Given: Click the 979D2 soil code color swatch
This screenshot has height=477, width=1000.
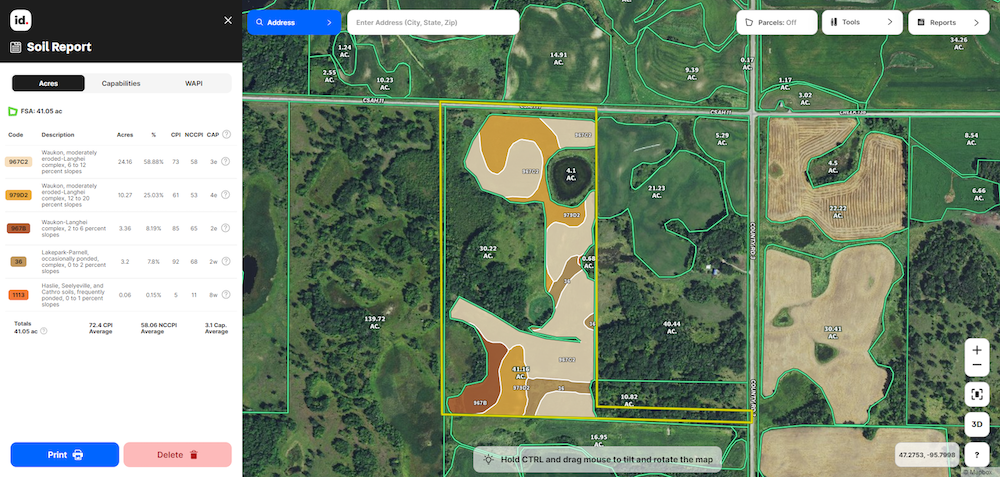Looking at the screenshot, I should [19, 195].
